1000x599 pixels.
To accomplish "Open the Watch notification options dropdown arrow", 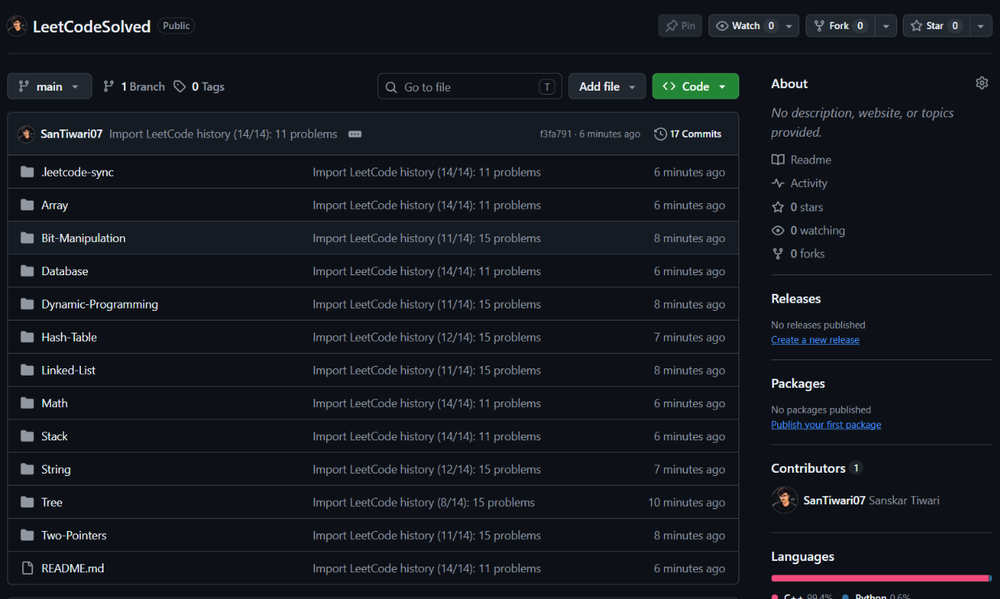I will pyautogui.click(x=790, y=26).
